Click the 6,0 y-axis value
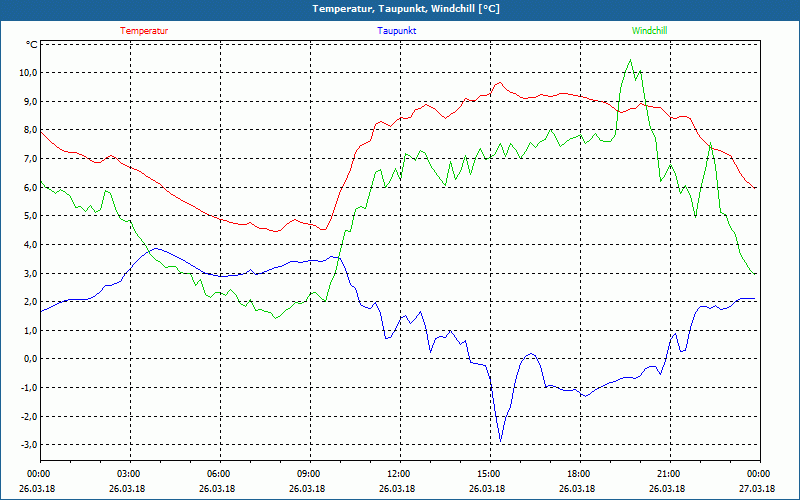800x500 pixels. click(x=29, y=187)
